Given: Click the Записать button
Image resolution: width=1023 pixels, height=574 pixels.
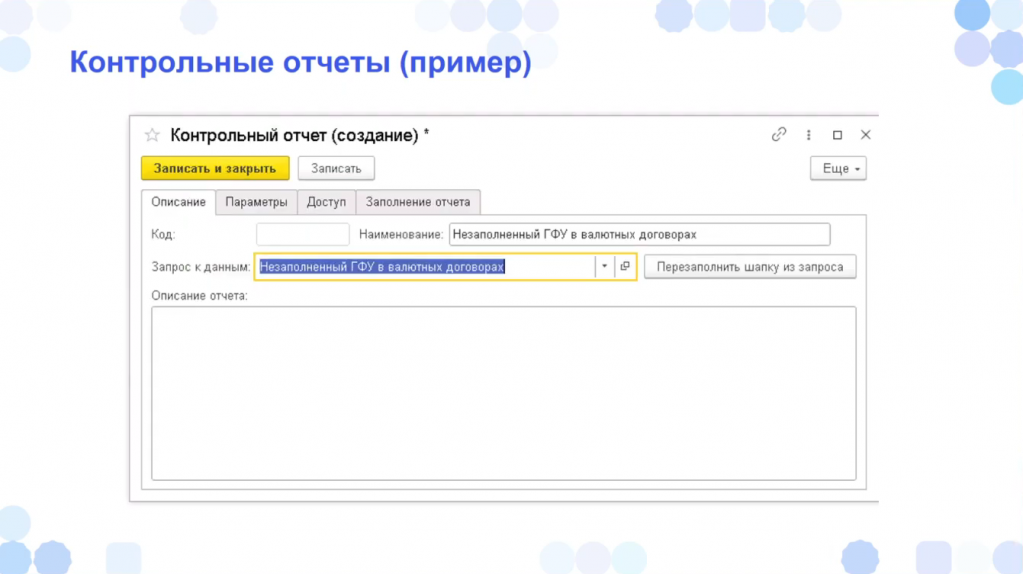Looking at the screenshot, I should point(336,168).
